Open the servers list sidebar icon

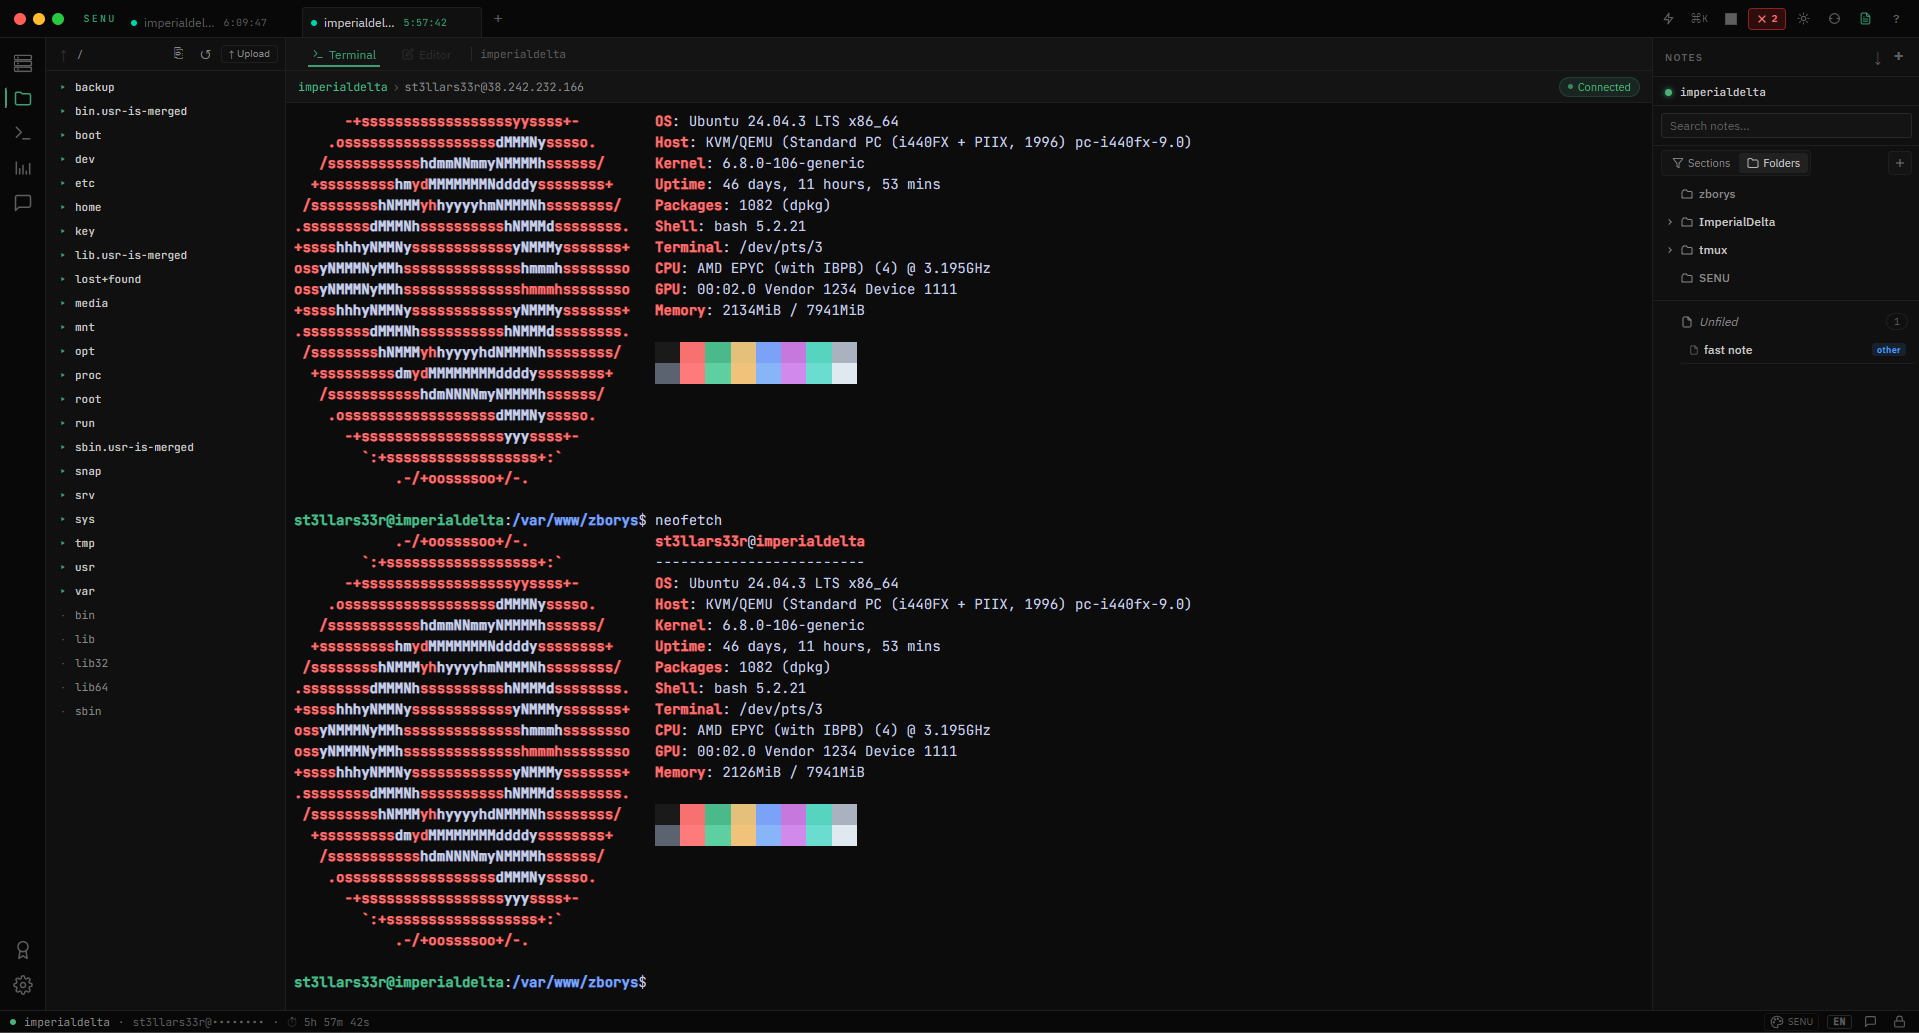point(23,64)
